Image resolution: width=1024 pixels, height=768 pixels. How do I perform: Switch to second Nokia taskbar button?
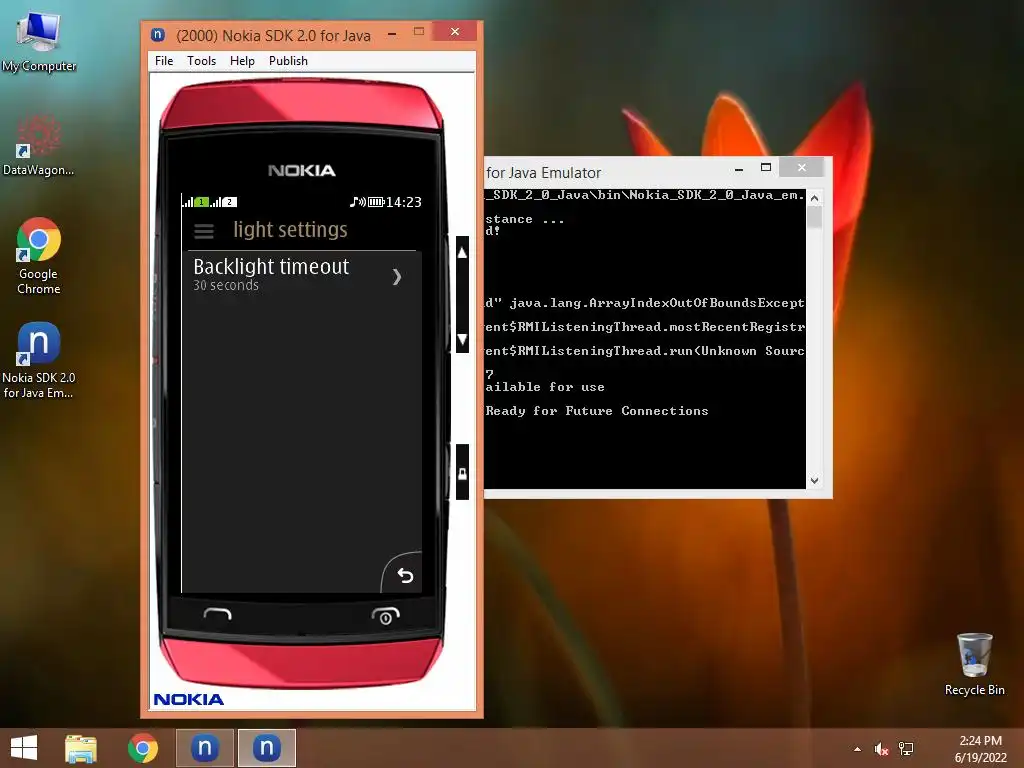pos(266,748)
